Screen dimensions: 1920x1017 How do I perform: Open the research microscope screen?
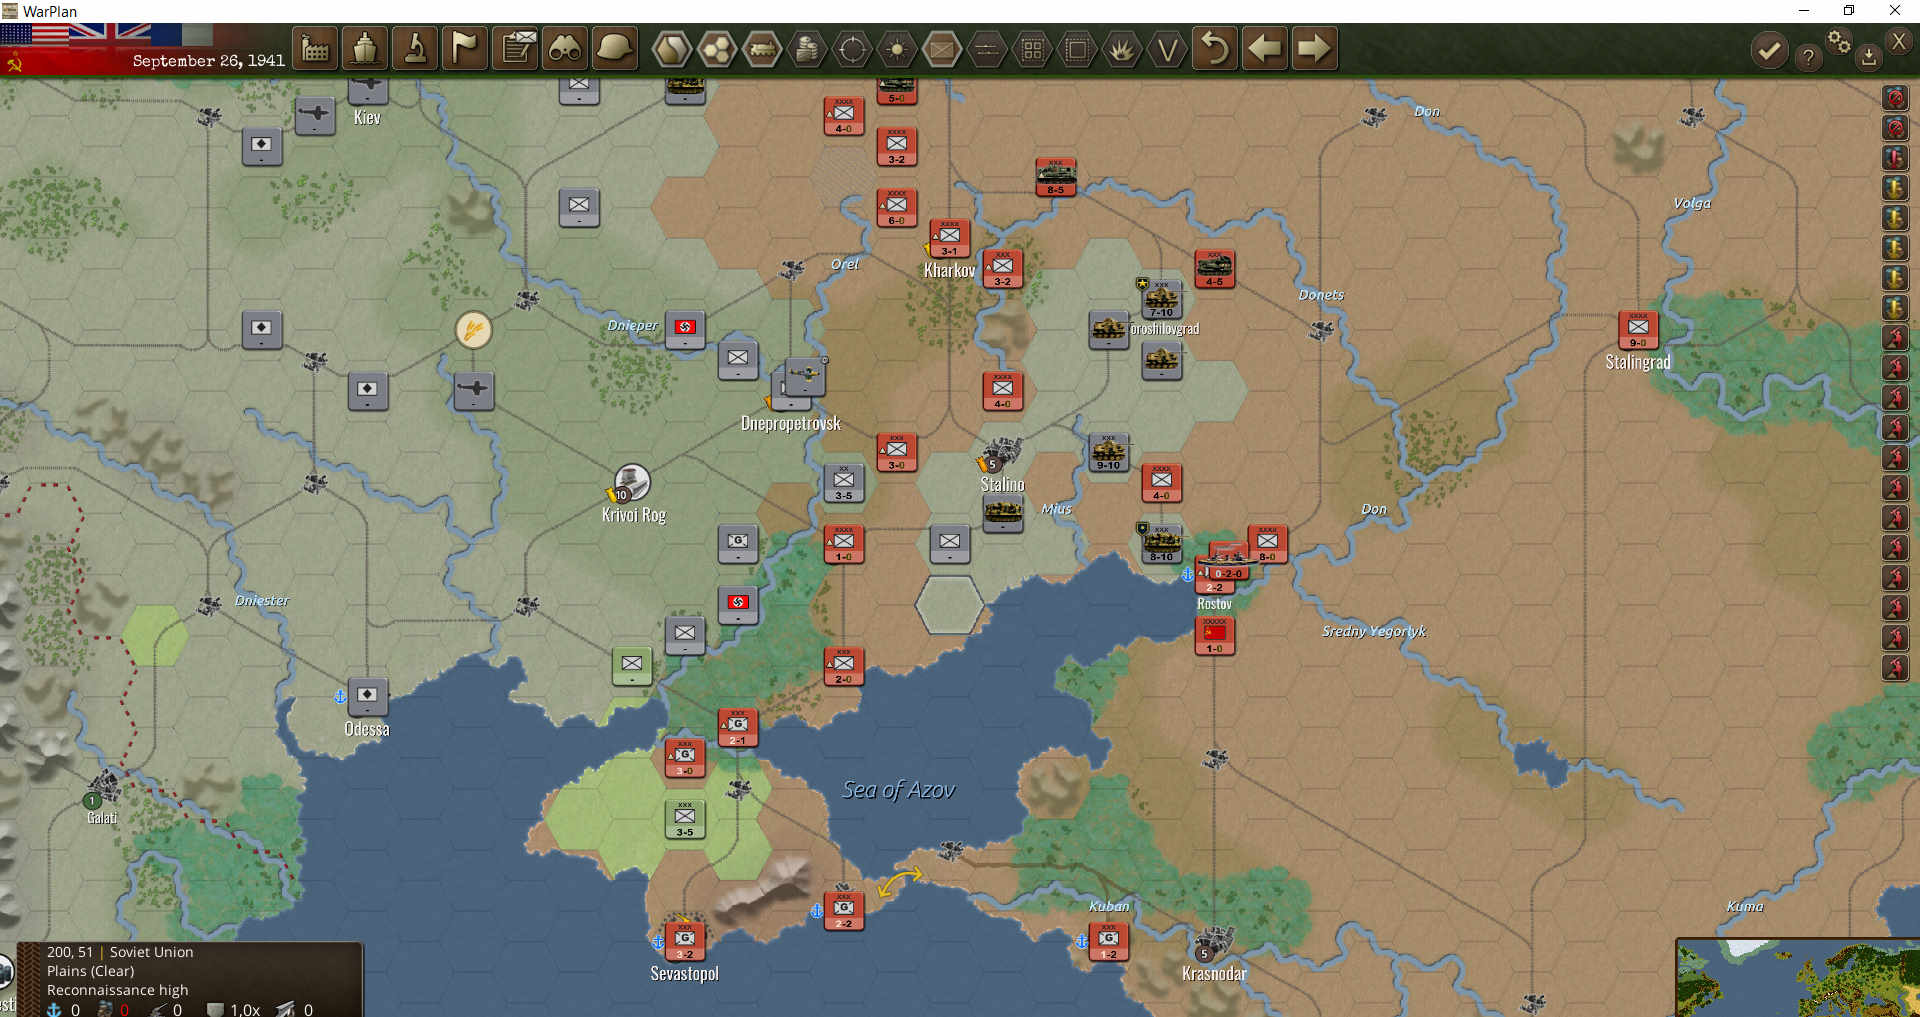point(415,49)
